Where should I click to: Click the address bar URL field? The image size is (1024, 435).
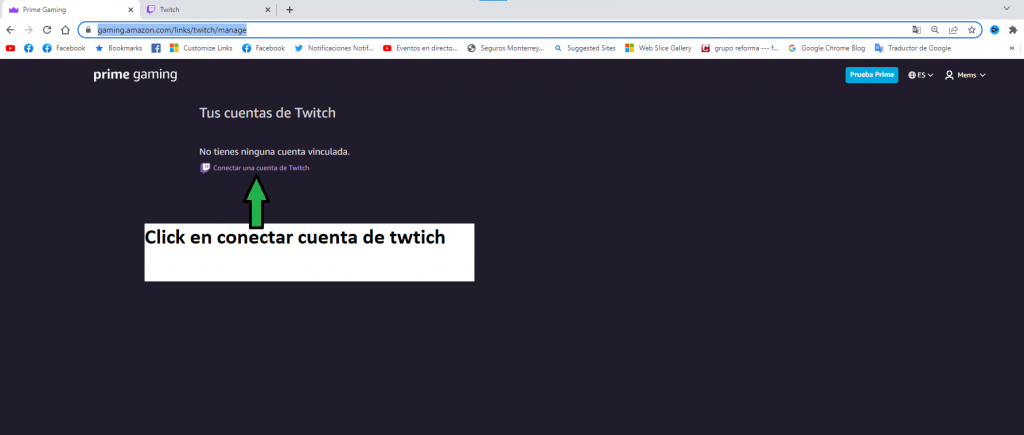coord(500,30)
